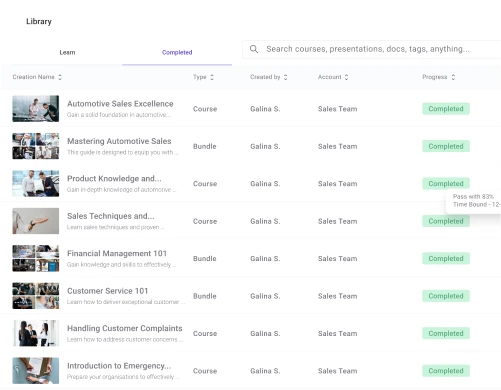Open the Financial Management 101 title
The width and height of the screenshot is (501, 390).
click(117, 253)
